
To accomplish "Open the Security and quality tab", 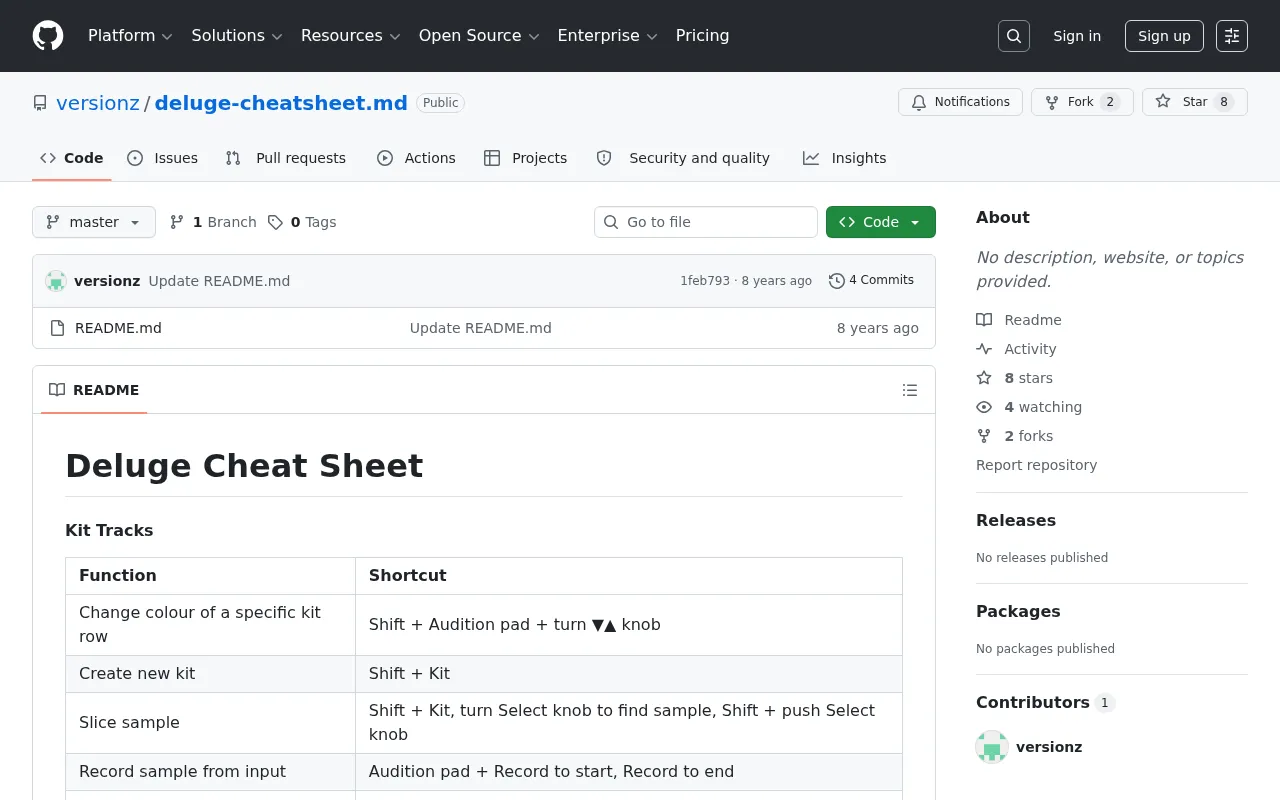I will tap(683, 158).
